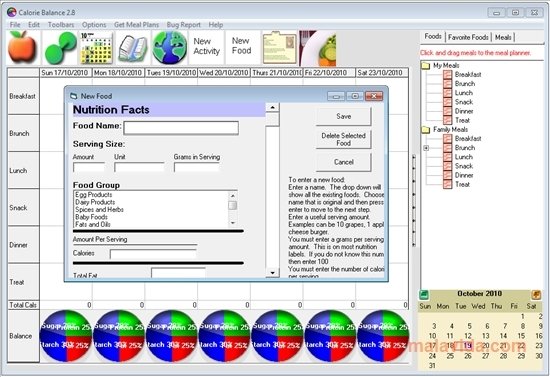Open the green dumbbell exercise icon

60,48
